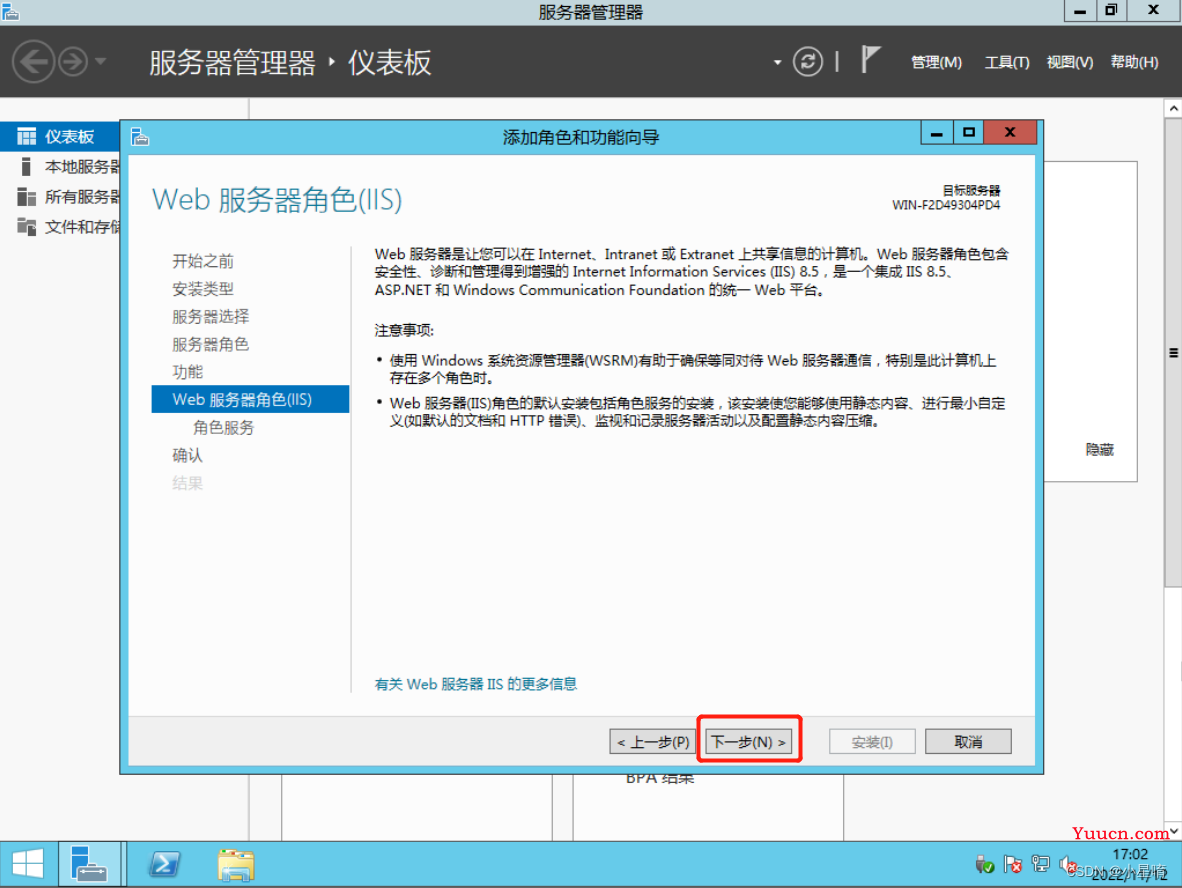Open Server Manager from the taskbar
Image resolution: width=1182 pixels, height=888 pixels.
pos(90,864)
